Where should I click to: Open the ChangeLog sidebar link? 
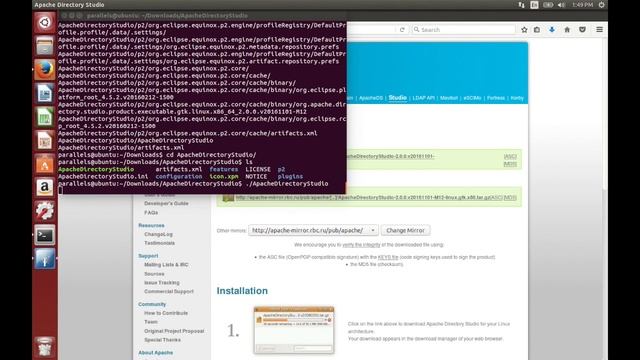point(158,234)
